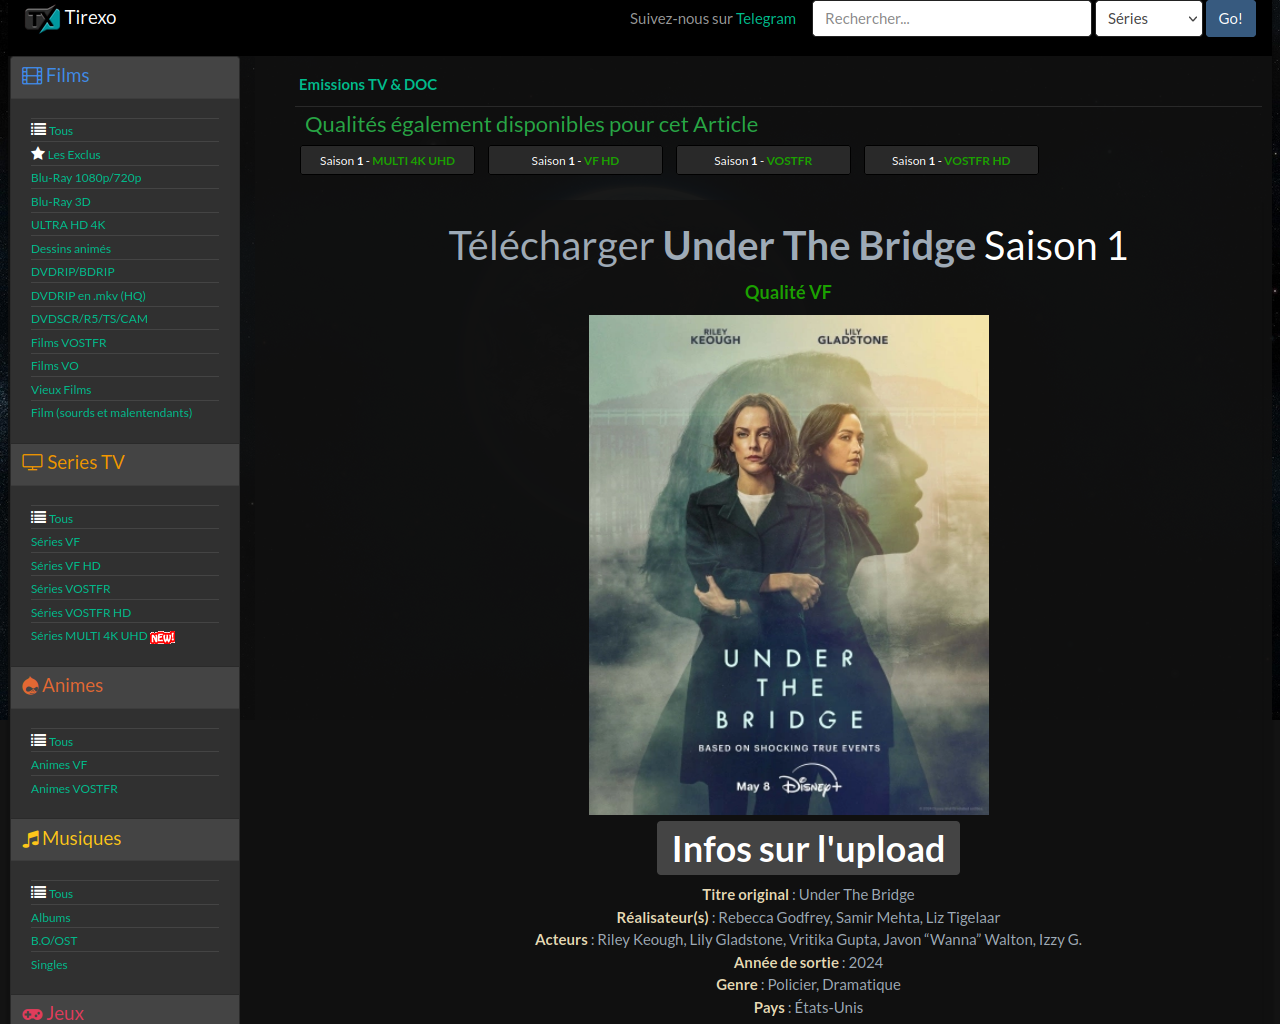Click the Réalisateur(s) line Rebecca Godfrey

808,918
